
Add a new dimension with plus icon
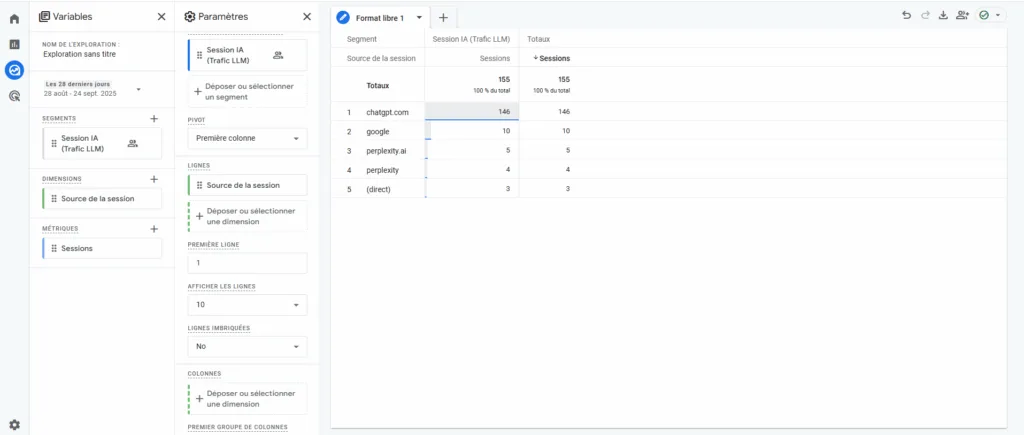coord(154,179)
